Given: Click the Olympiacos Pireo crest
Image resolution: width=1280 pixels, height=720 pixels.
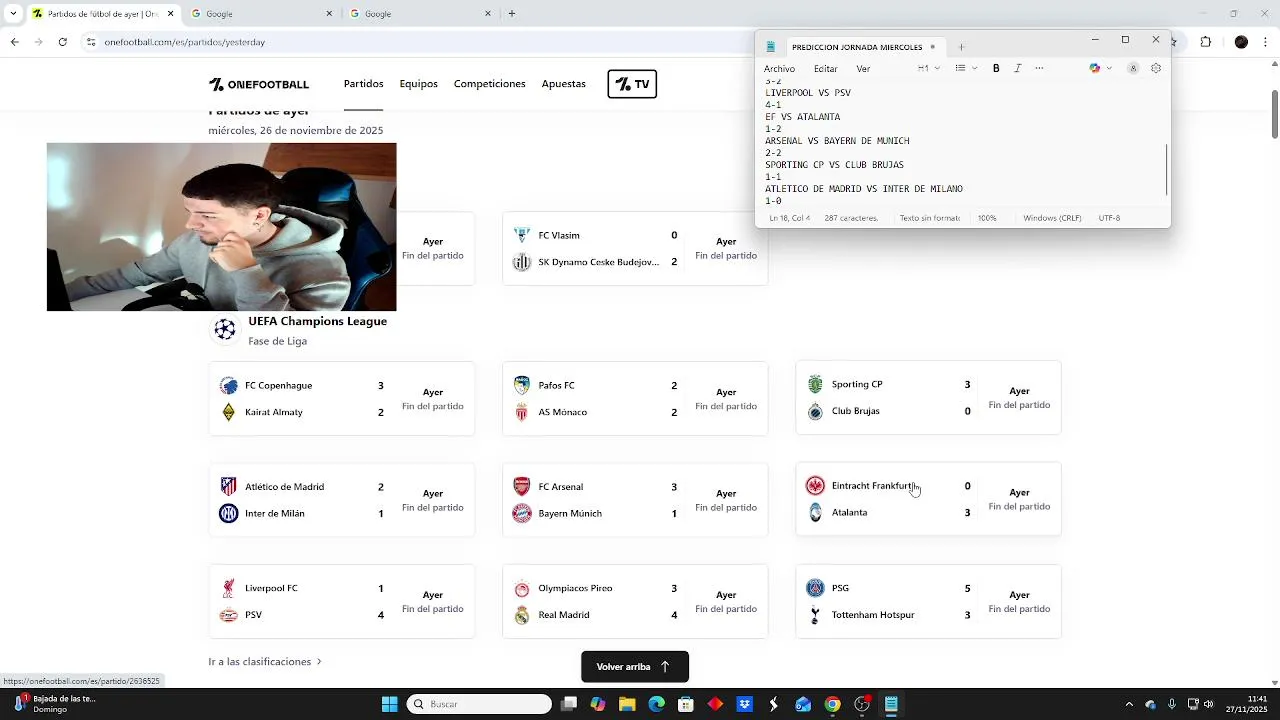Looking at the screenshot, I should tap(521, 588).
